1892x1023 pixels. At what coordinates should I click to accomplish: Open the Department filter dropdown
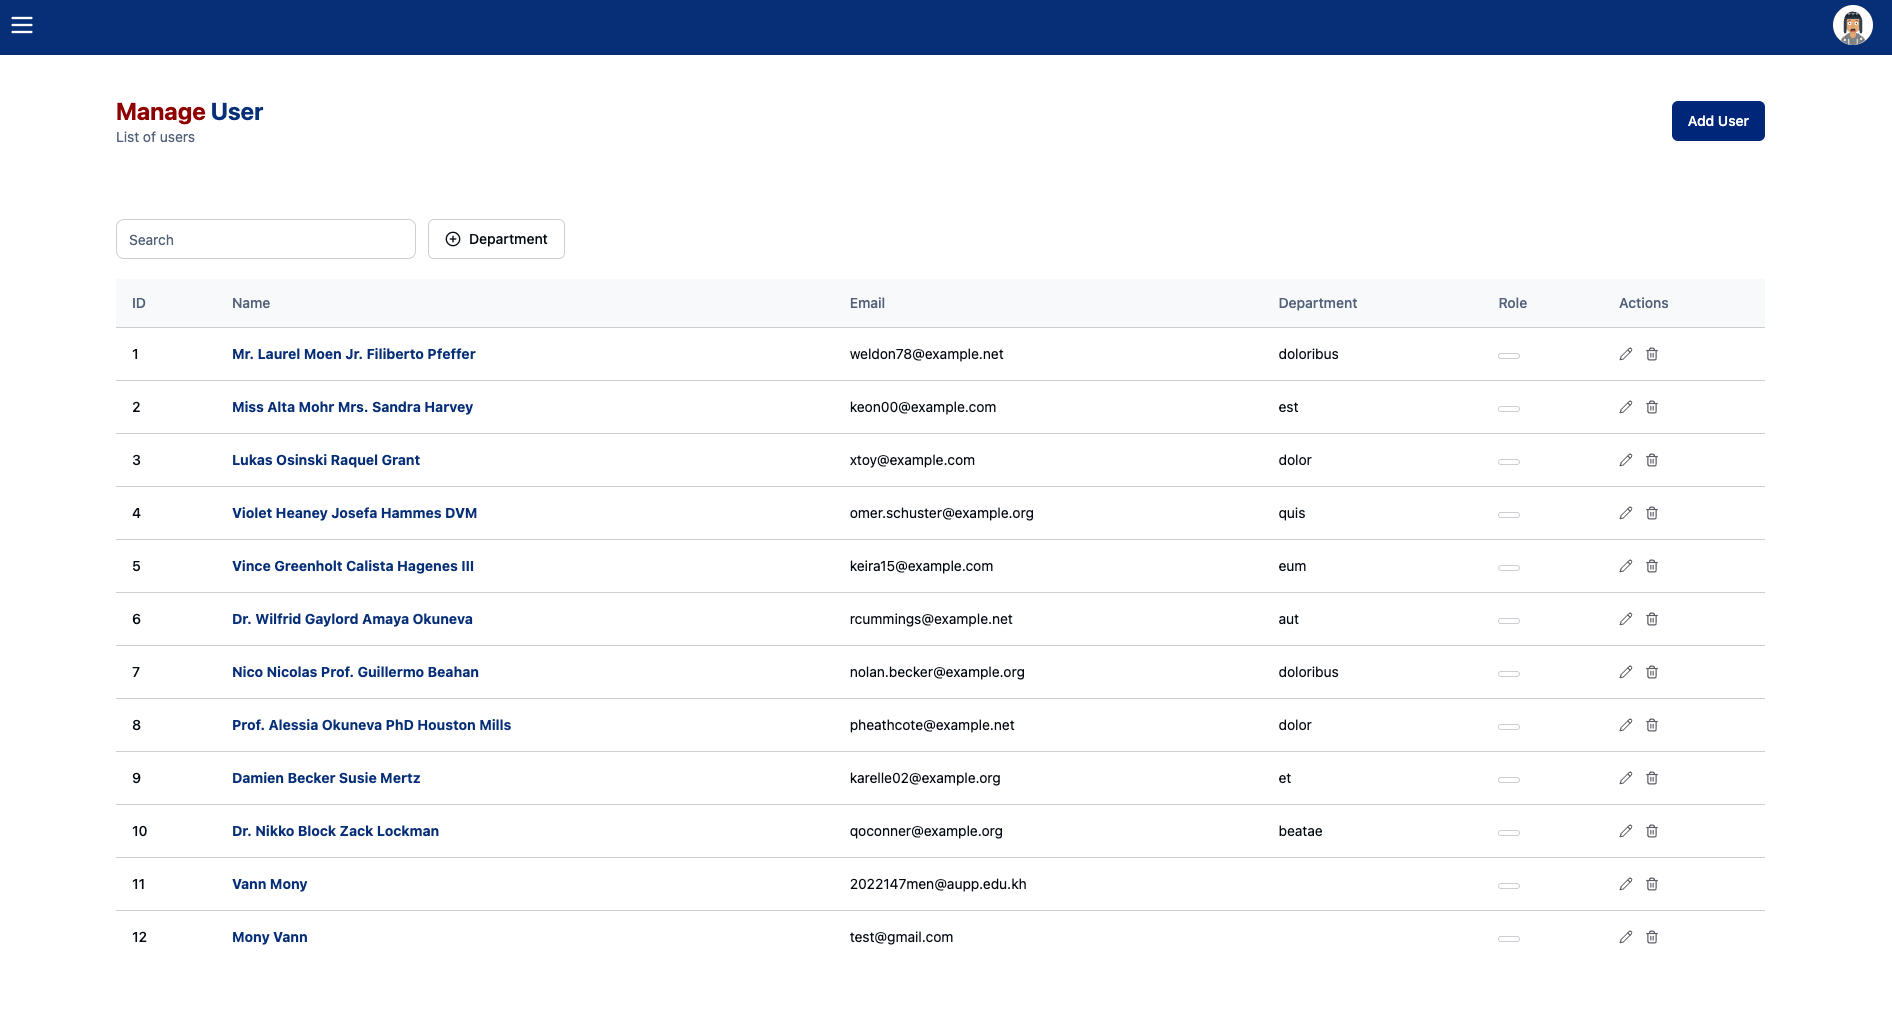[496, 239]
